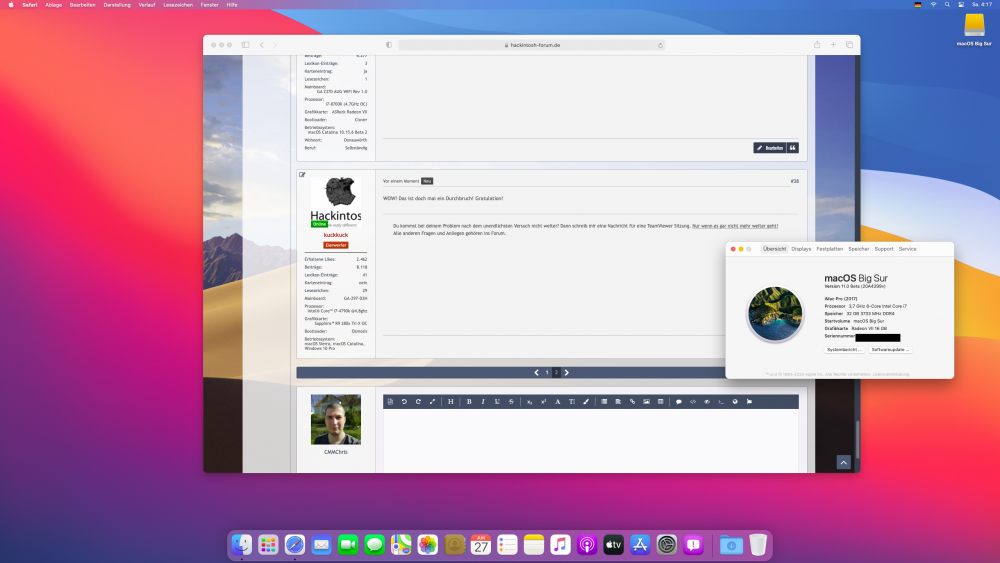Image resolution: width=1000 pixels, height=563 pixels.
Task: Click the insert image icon in the editor
Action: tap(646, 402)
